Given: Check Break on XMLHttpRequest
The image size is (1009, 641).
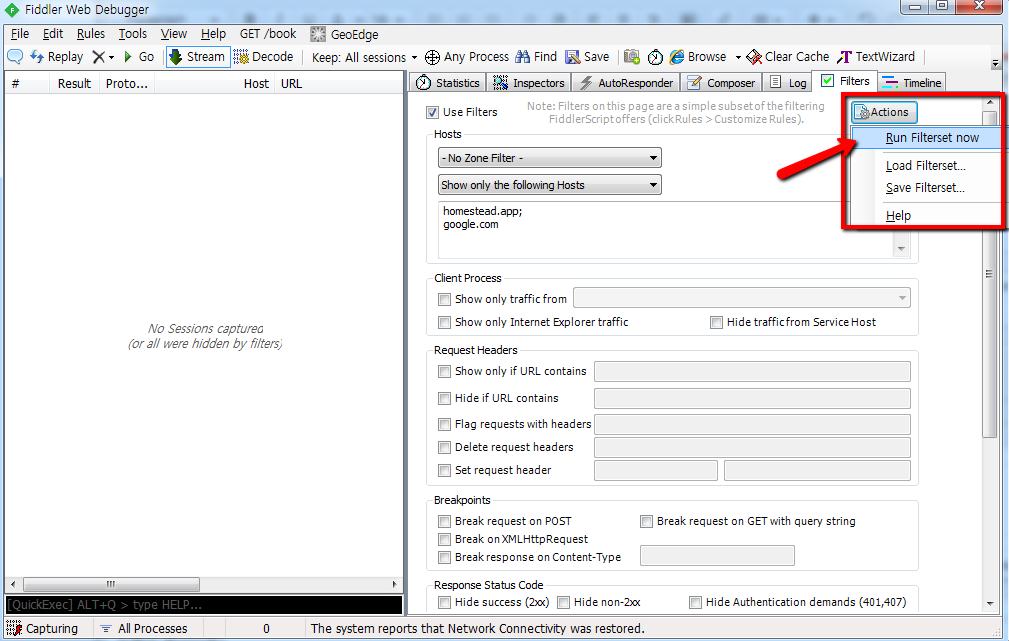Looking at the screenshot, I should (444, 539).
